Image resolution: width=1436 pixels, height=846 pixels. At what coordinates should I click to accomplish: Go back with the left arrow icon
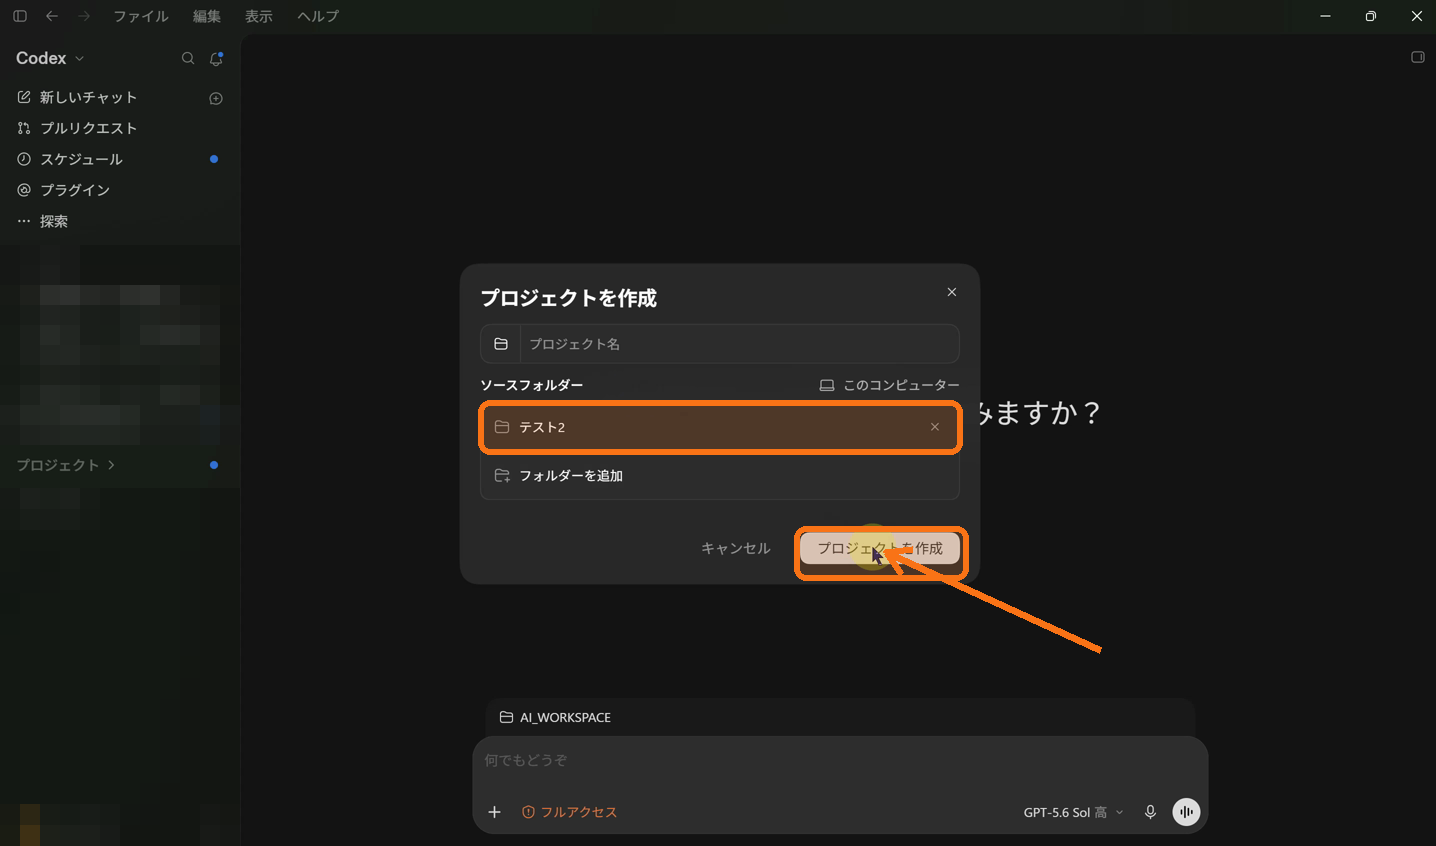52,16
